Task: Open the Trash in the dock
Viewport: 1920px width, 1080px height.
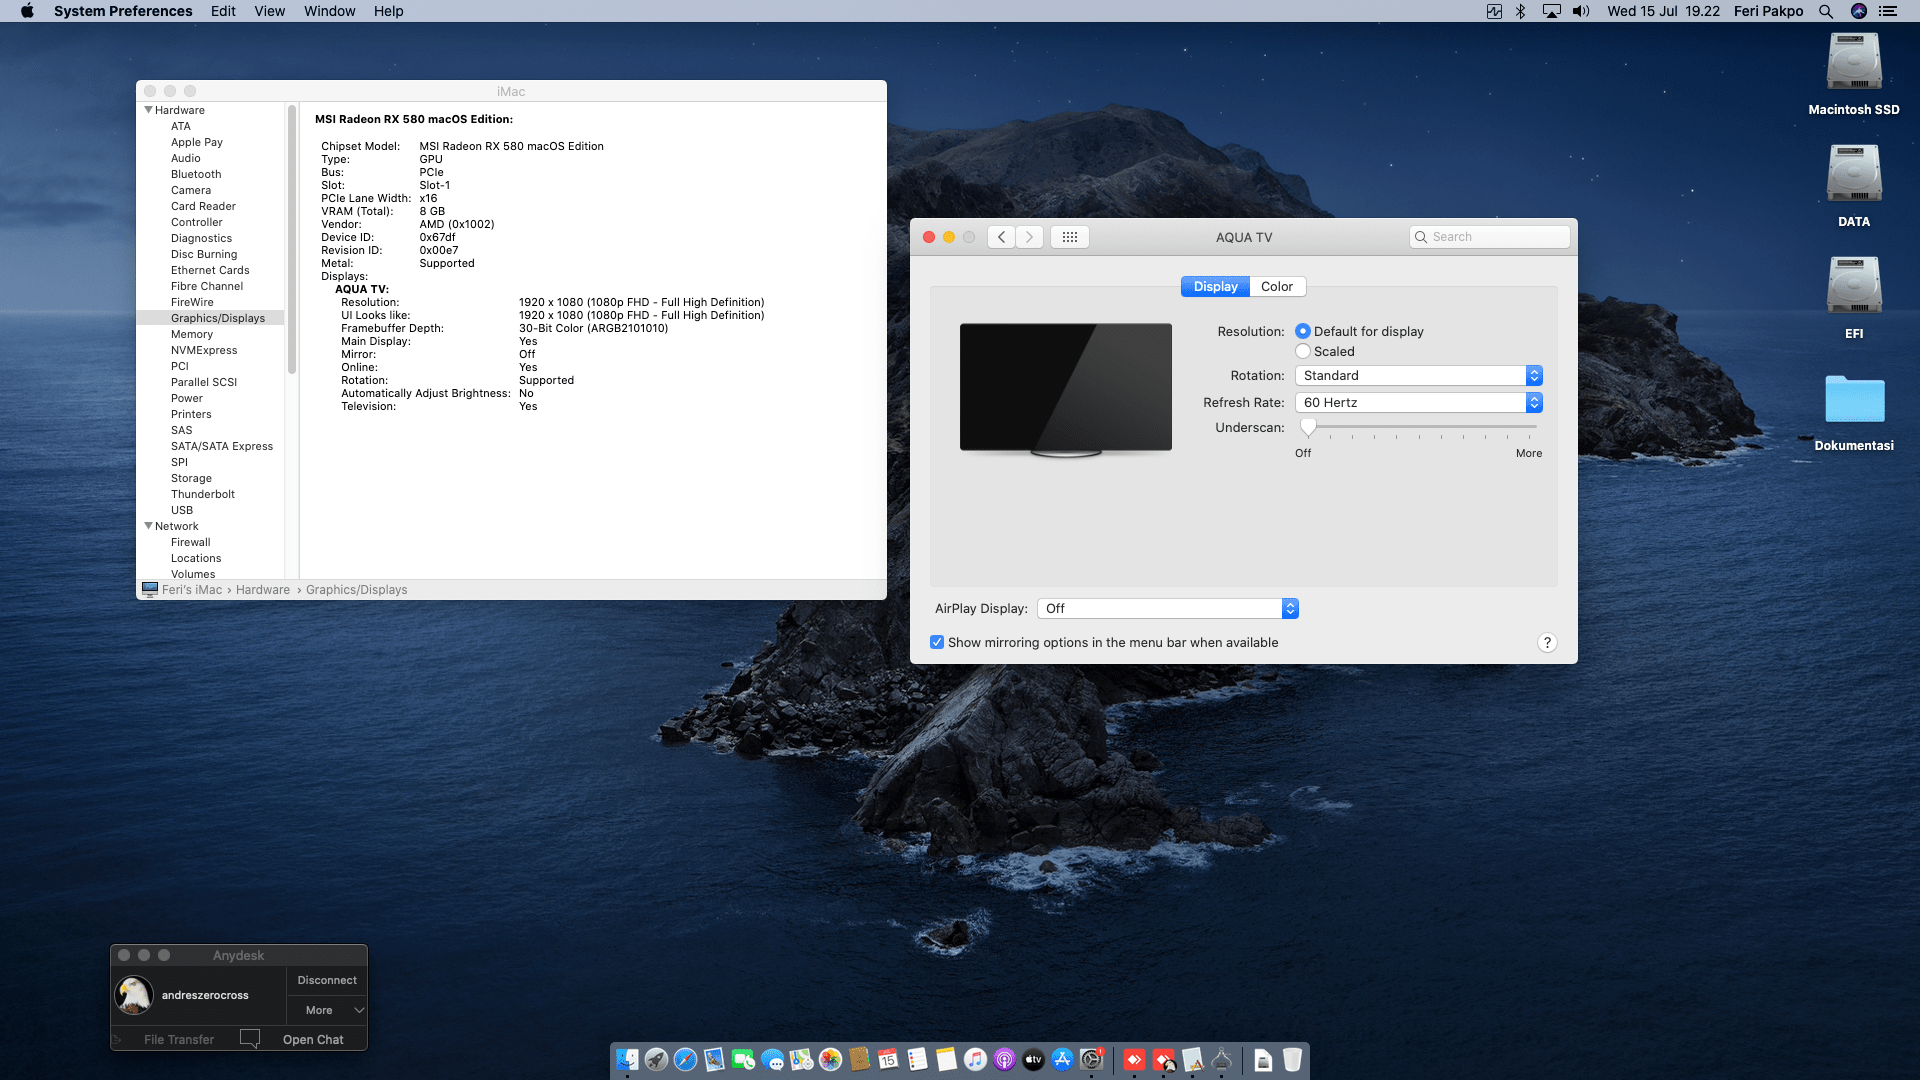Action: click(x=1292, y=1060)
